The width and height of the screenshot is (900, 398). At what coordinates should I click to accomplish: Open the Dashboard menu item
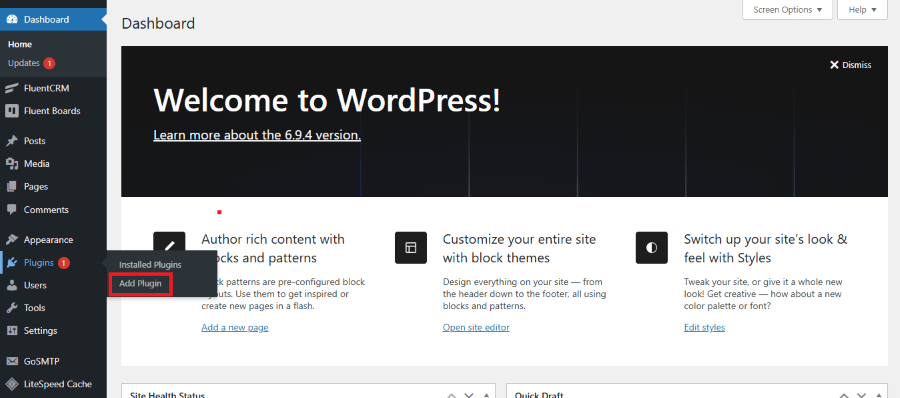click(53, 20)
